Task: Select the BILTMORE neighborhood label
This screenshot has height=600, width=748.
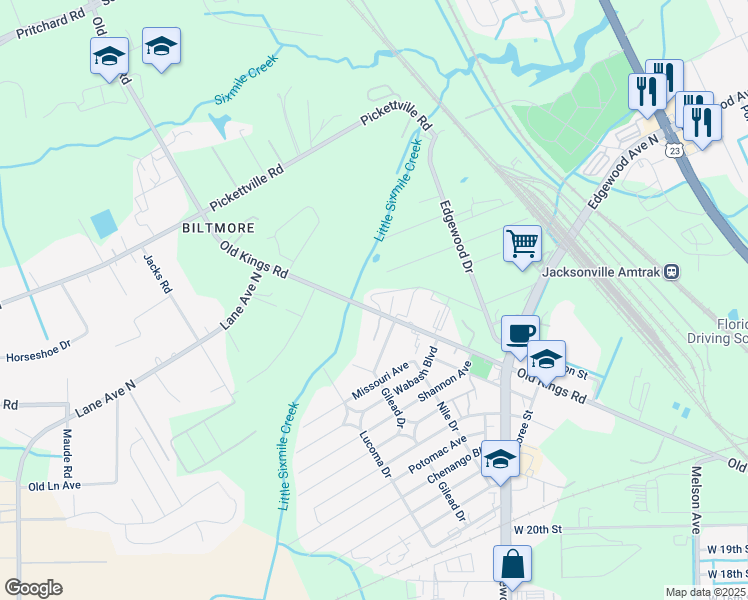Action: coord(218,228)
